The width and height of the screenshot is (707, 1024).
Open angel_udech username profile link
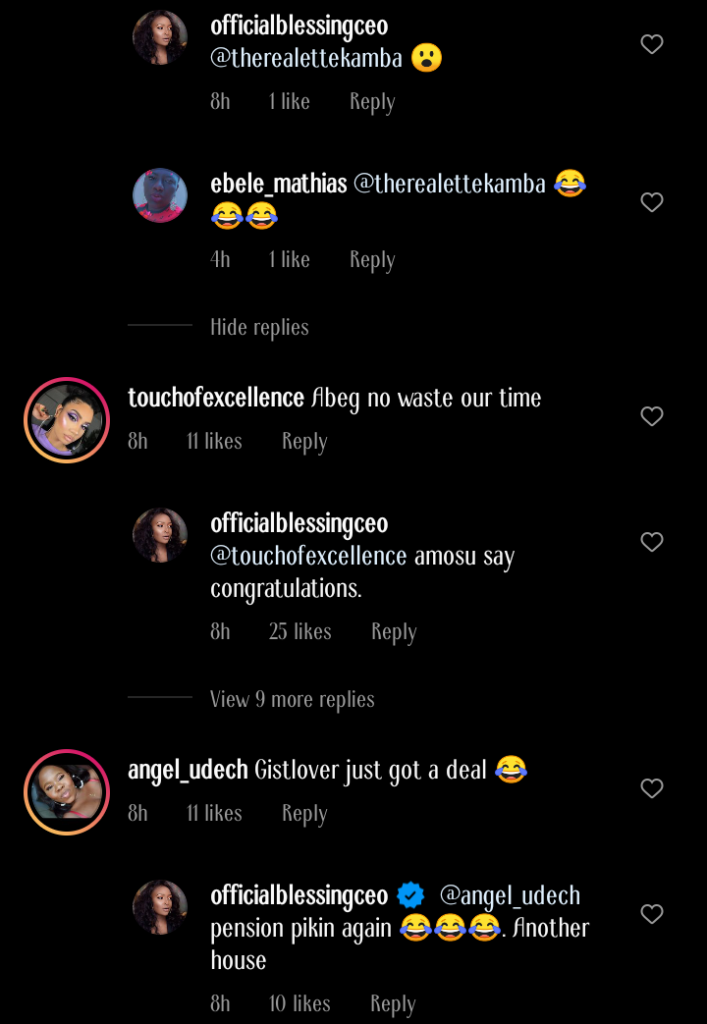coord(188,770)
